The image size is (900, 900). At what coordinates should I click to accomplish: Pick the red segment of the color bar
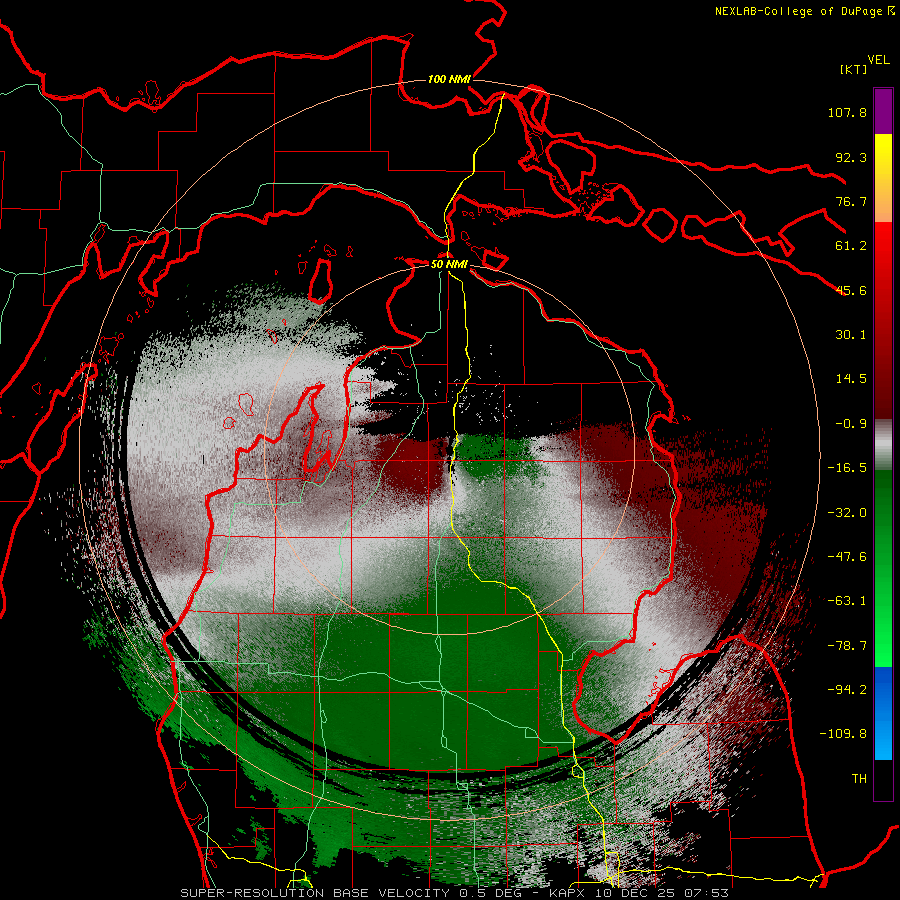pyautogui.click(x=883, y=320)
